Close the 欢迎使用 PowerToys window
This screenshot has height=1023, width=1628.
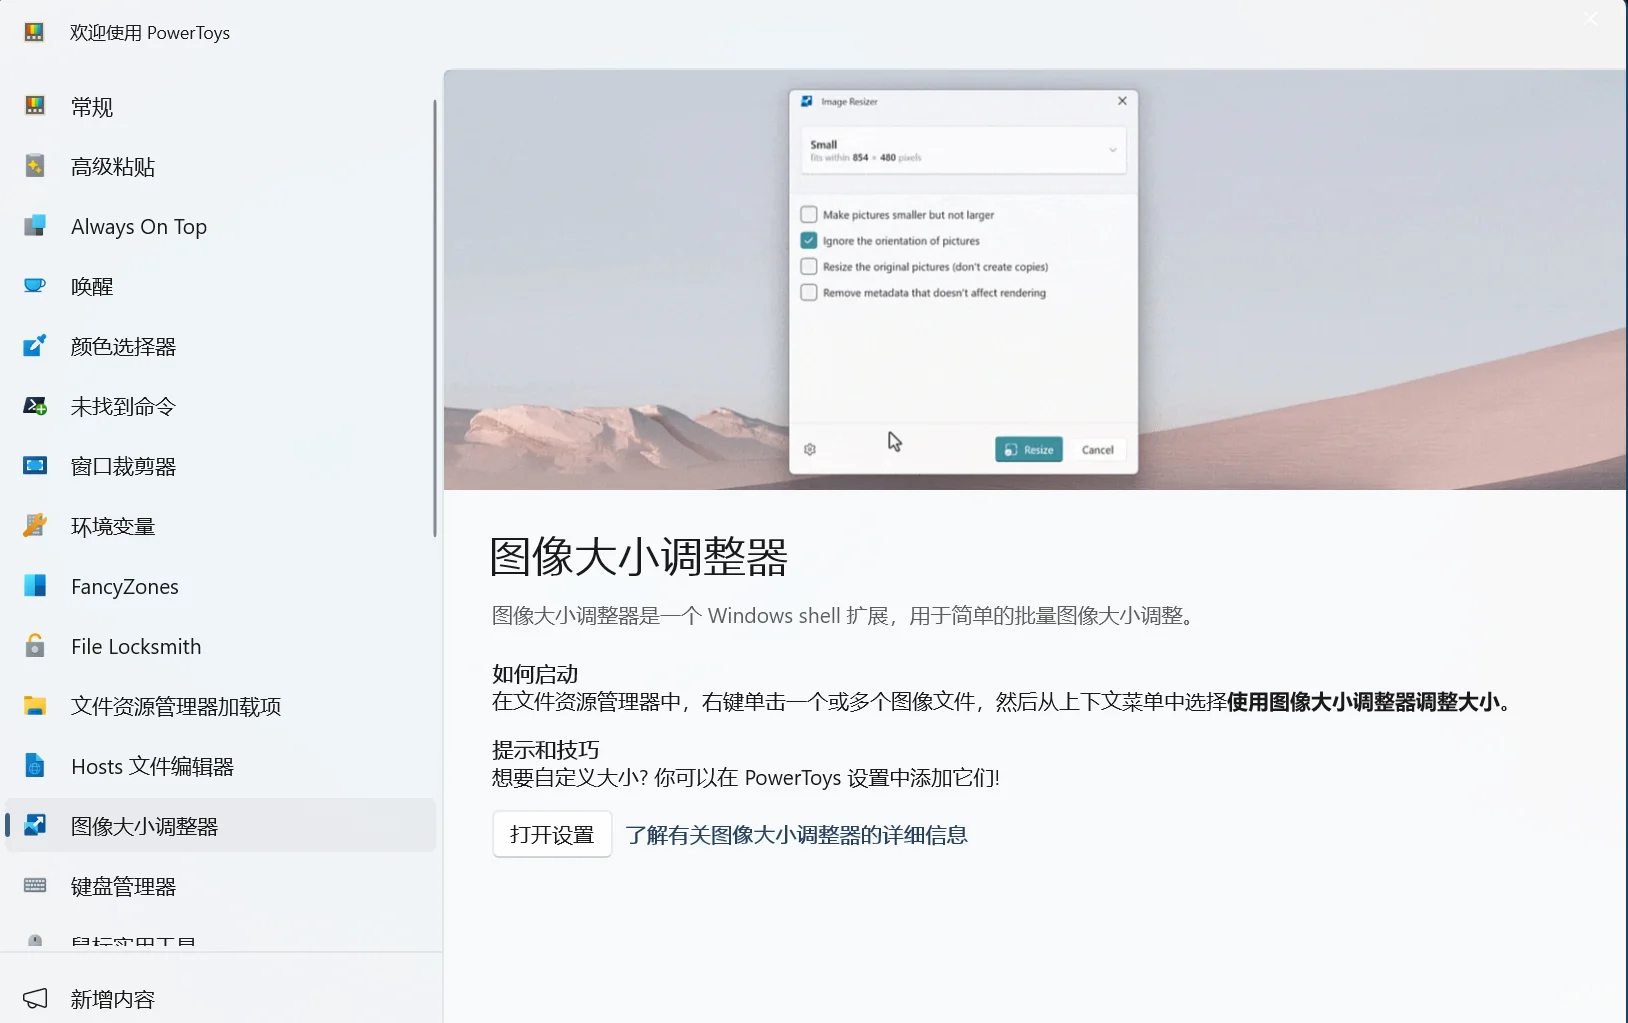coord(1591,19)
